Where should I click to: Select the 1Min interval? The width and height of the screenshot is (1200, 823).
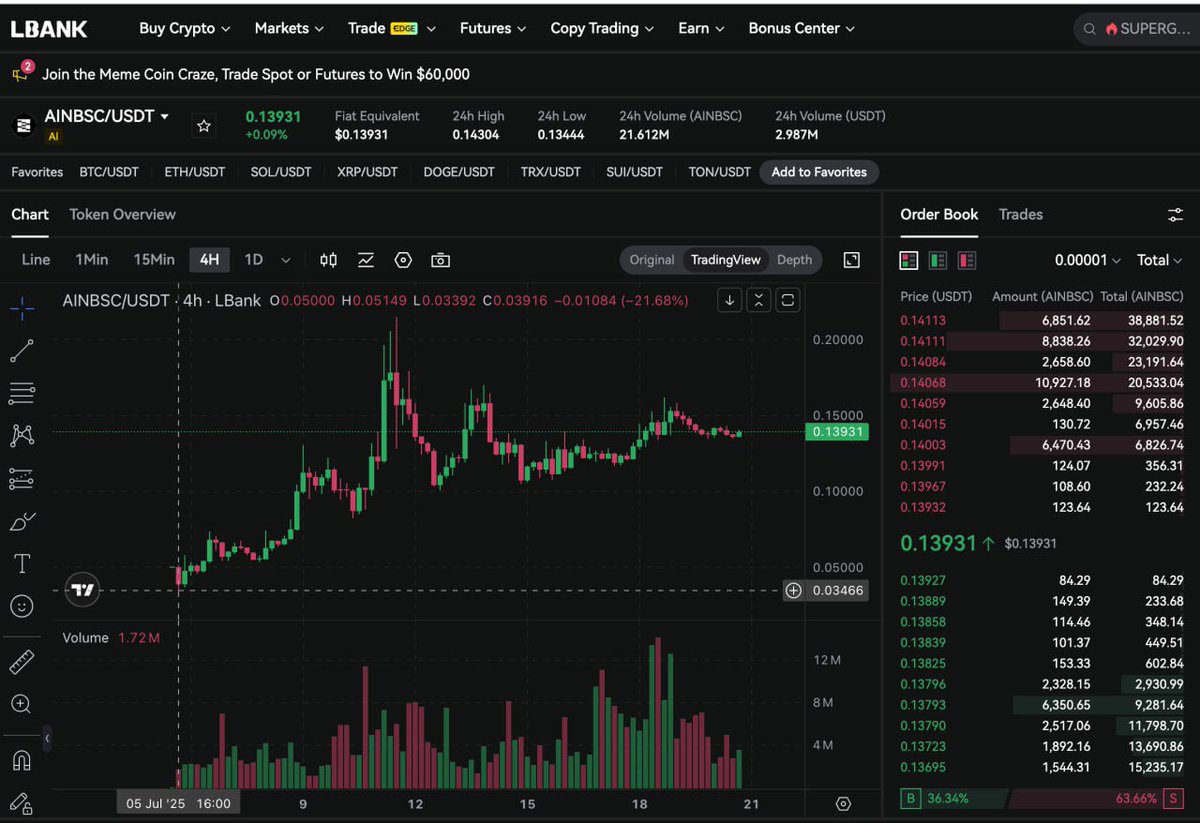point(92,260)
